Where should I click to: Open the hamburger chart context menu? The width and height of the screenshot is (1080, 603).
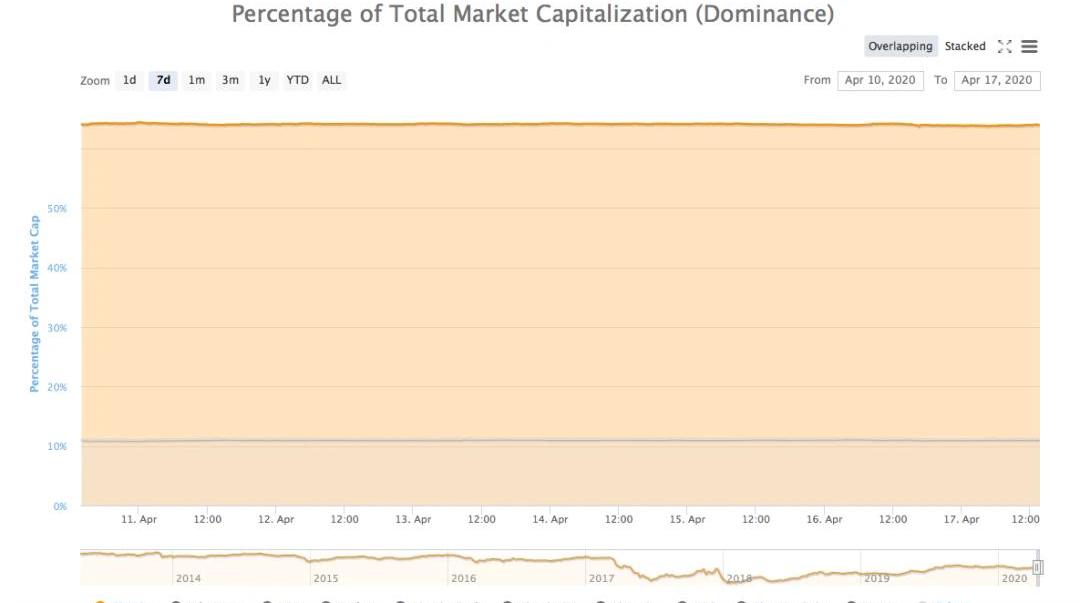pyautogui.click(x=1029, y=47)
